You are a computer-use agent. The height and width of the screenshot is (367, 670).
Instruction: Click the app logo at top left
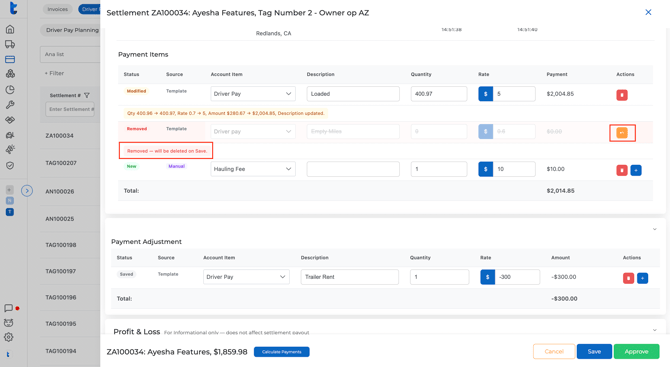tap(13, 8)
